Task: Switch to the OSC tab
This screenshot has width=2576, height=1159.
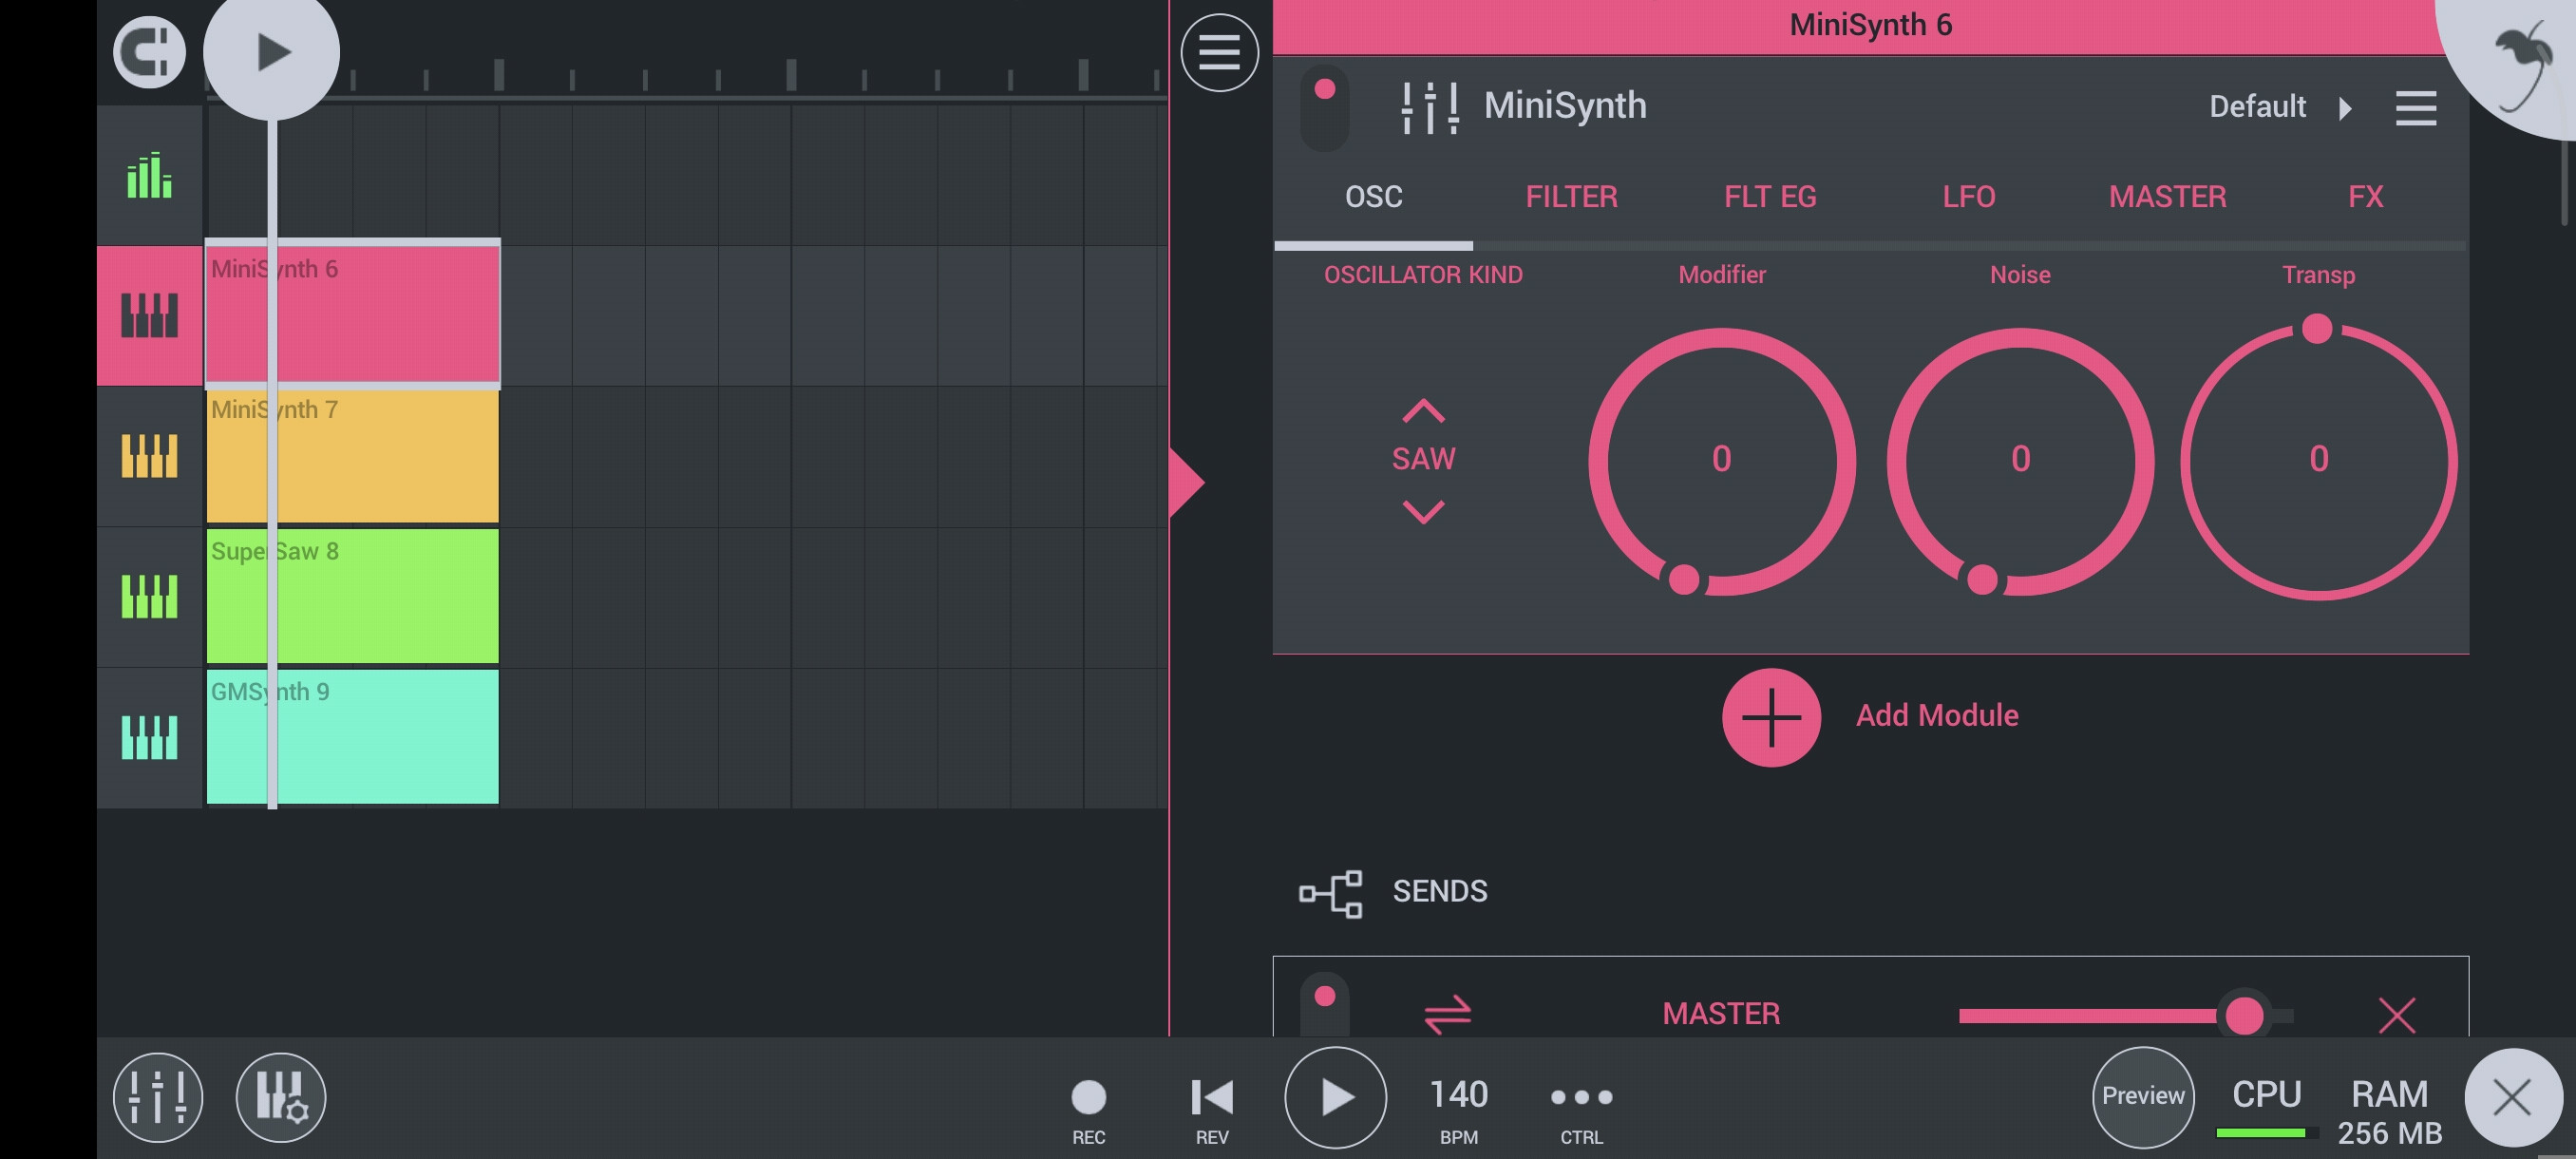Action: [x=1374, y=197]
